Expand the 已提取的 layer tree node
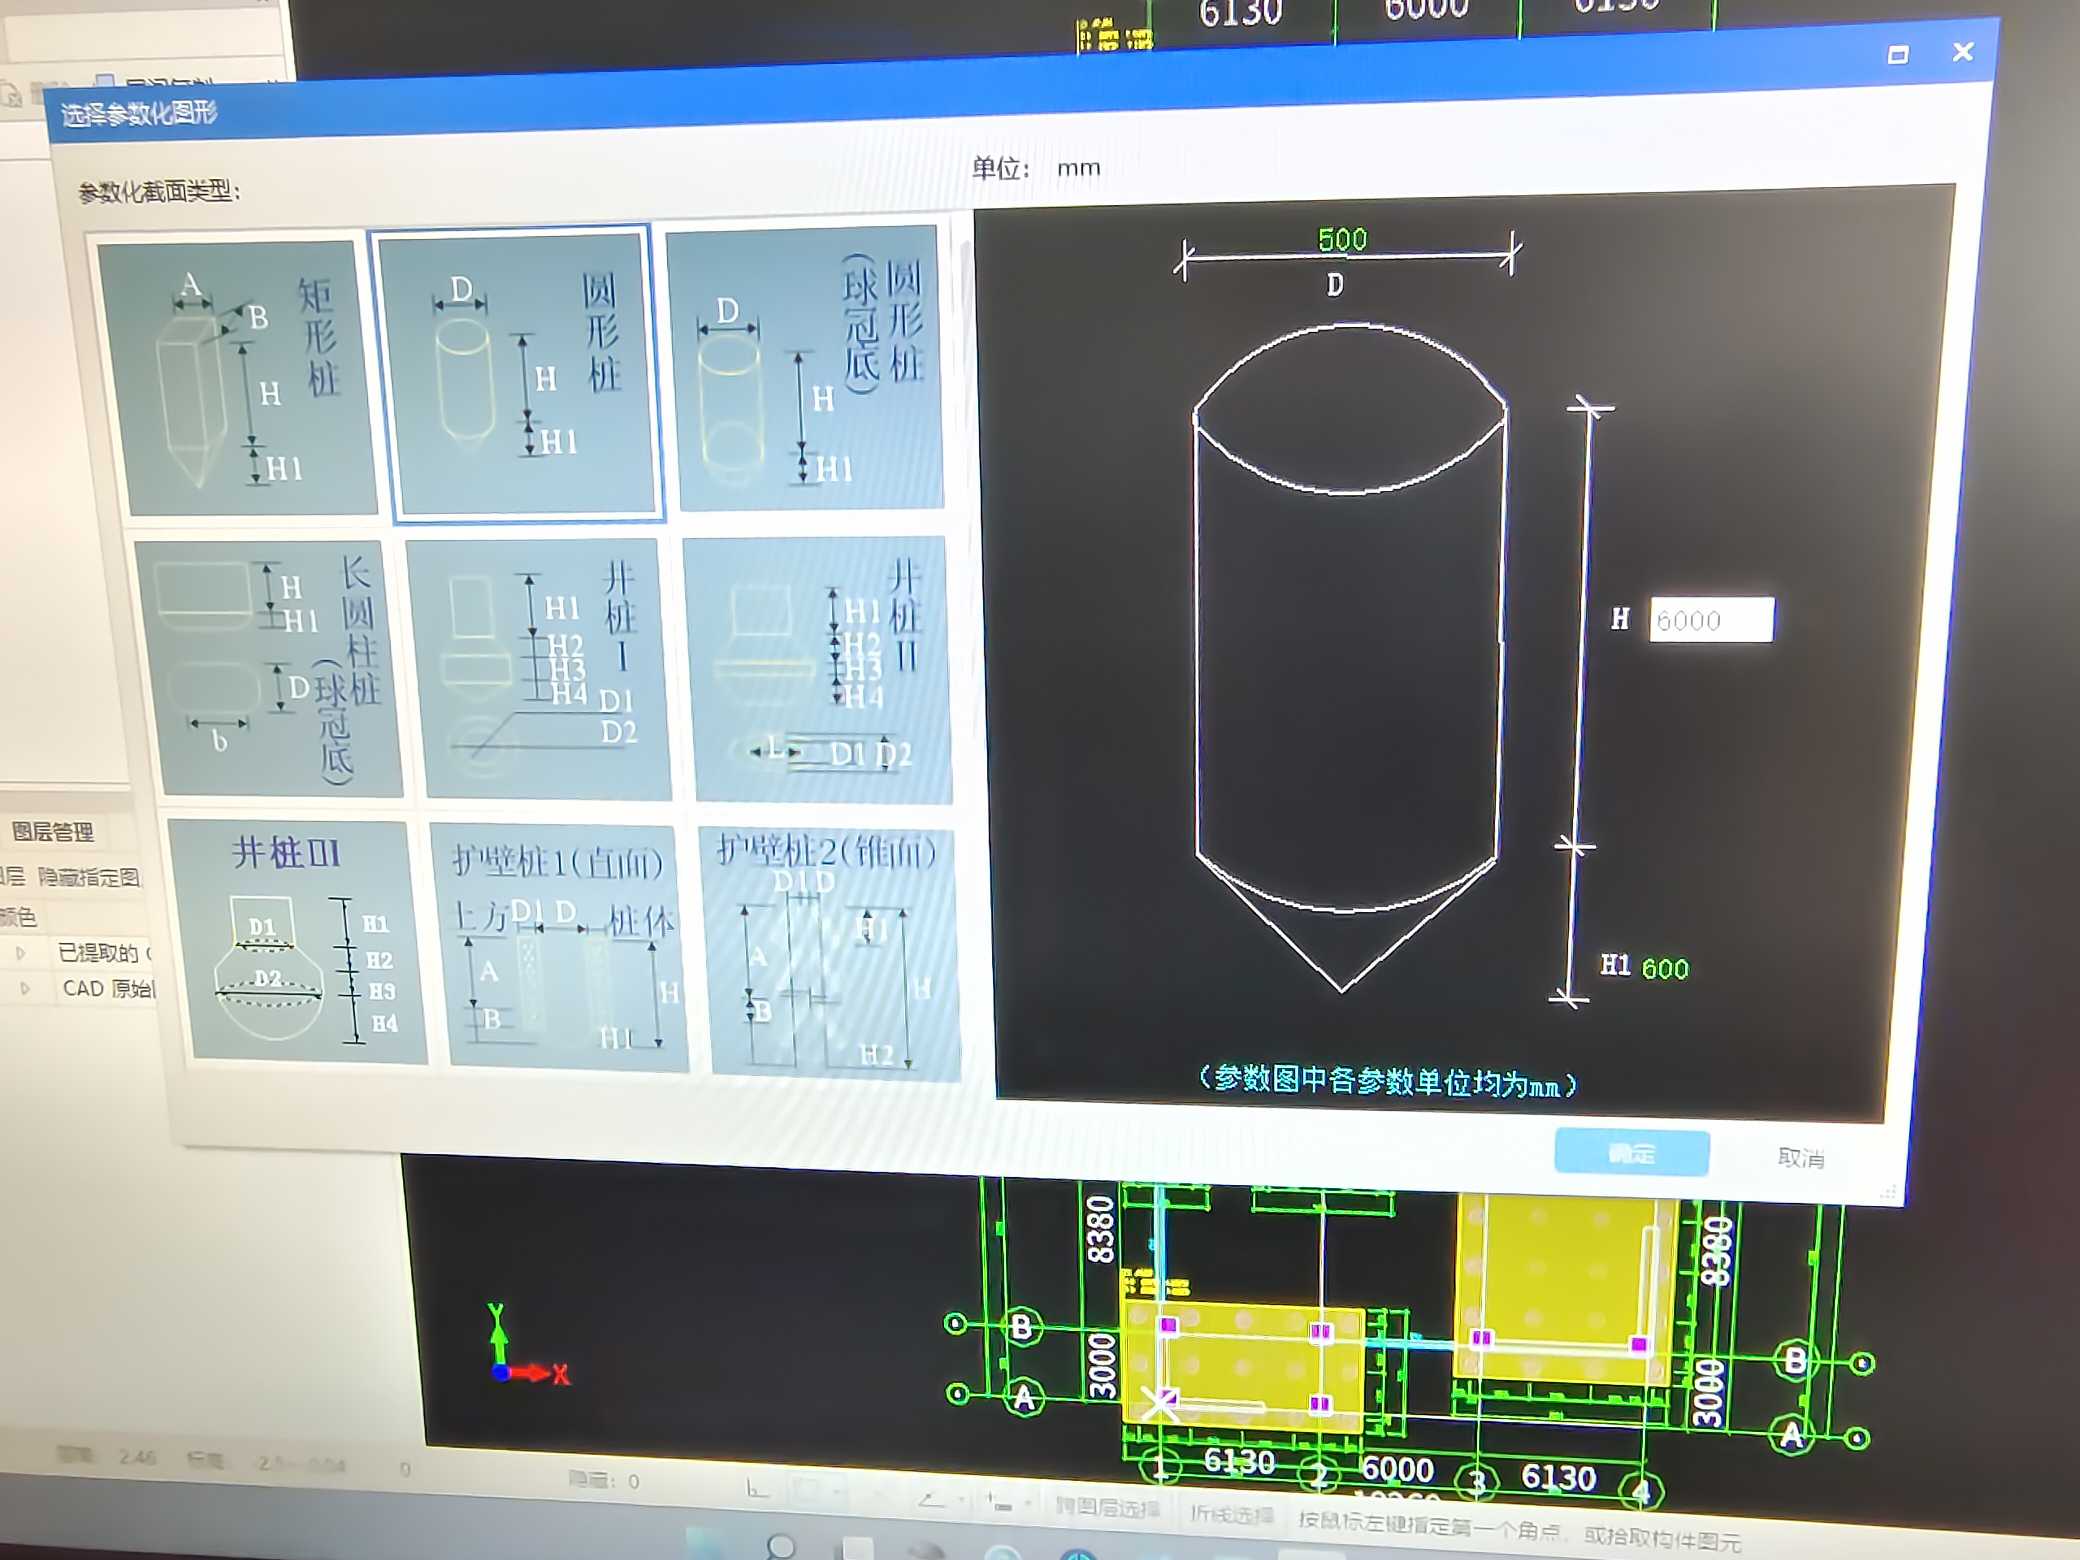The image size is (2080, 1560). coord(21,953)
